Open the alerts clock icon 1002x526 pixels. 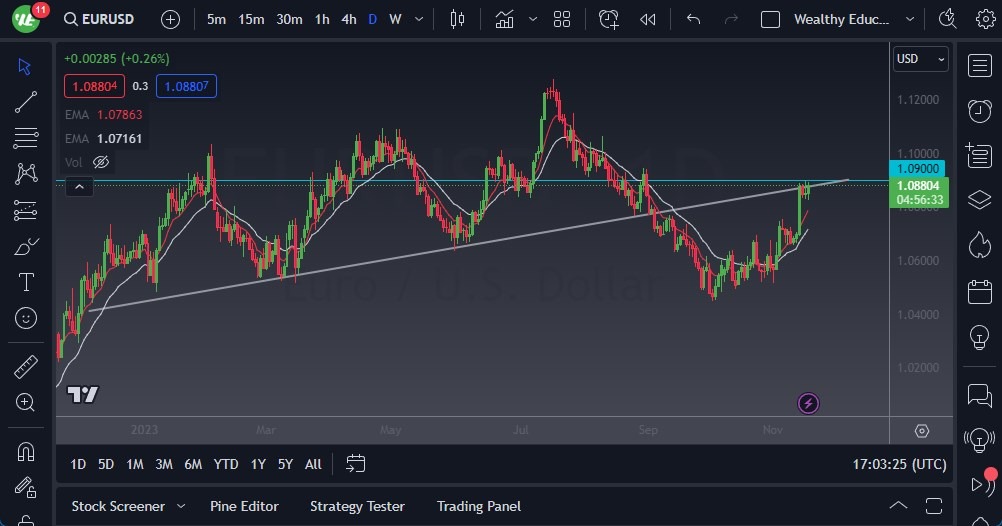pyautogui.click(x=979, y=111)
